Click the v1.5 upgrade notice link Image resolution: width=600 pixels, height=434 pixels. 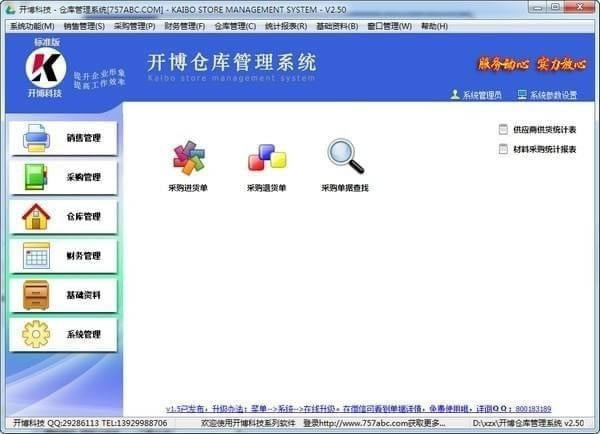click(359, 409)
